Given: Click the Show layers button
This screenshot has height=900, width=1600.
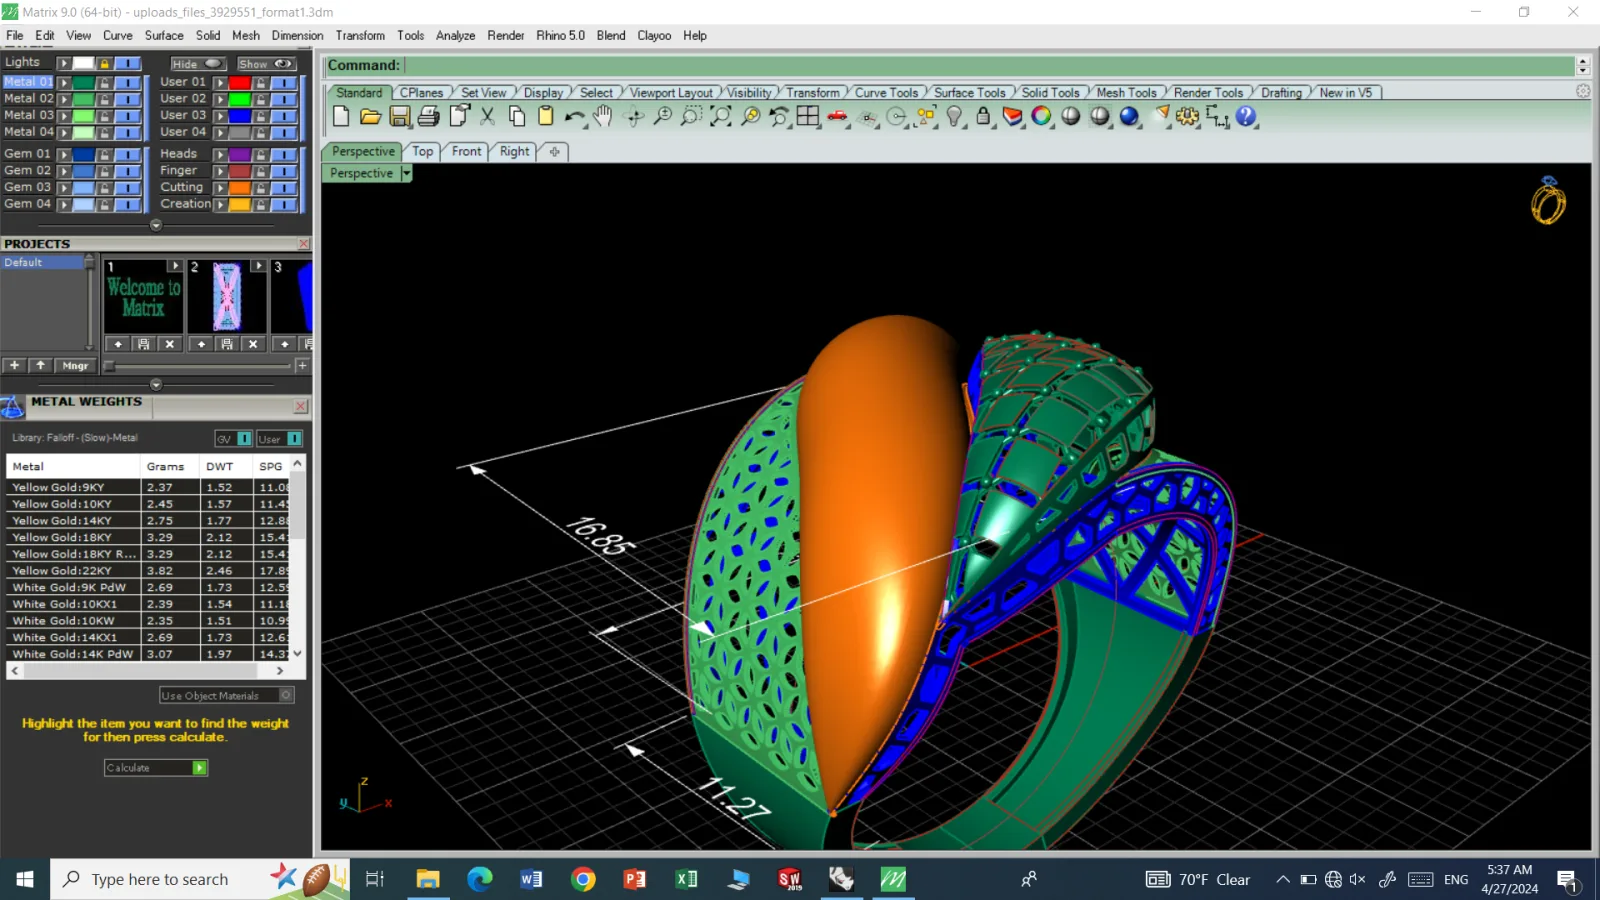Looking at the screenshot, I should (x=265, y=64).
